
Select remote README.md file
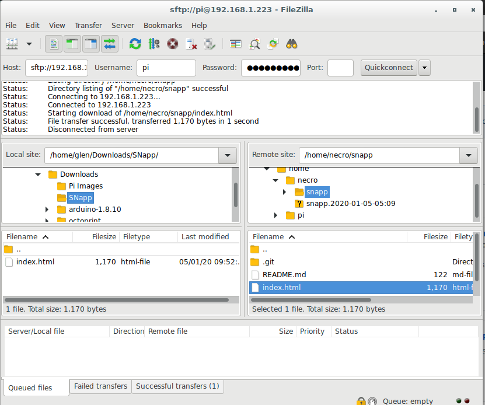[361, 275]
